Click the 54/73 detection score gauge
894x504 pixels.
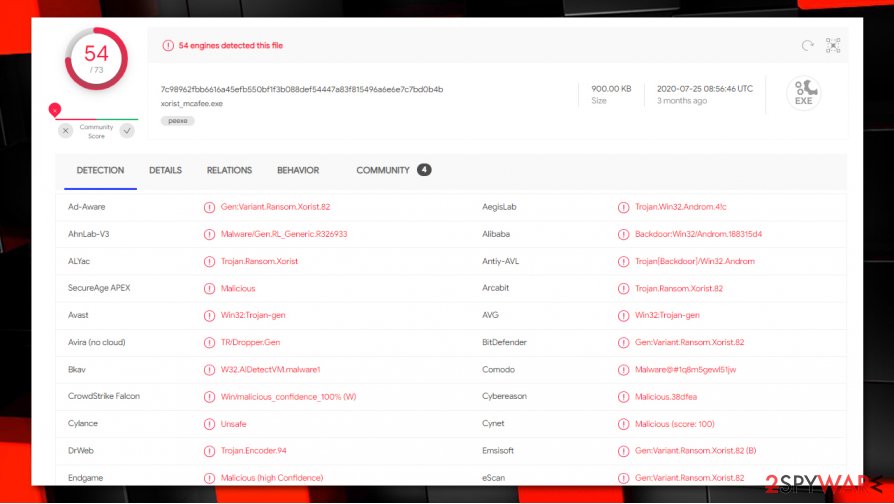96,59
